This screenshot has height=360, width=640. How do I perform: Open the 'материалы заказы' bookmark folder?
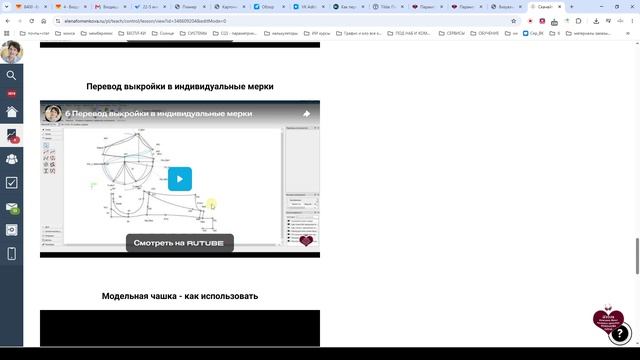[x=589, y=33]
